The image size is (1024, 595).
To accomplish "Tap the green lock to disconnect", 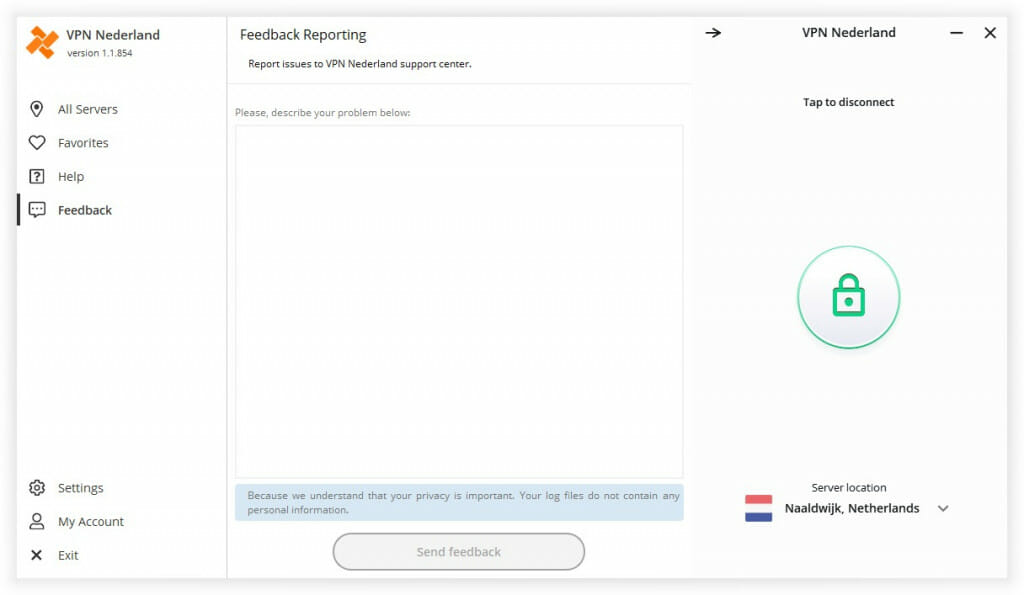I will (x=848, y=296).
